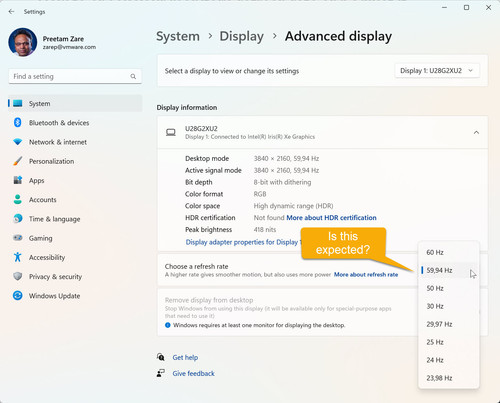Go to Personalization settings

[x=75, y=161]
